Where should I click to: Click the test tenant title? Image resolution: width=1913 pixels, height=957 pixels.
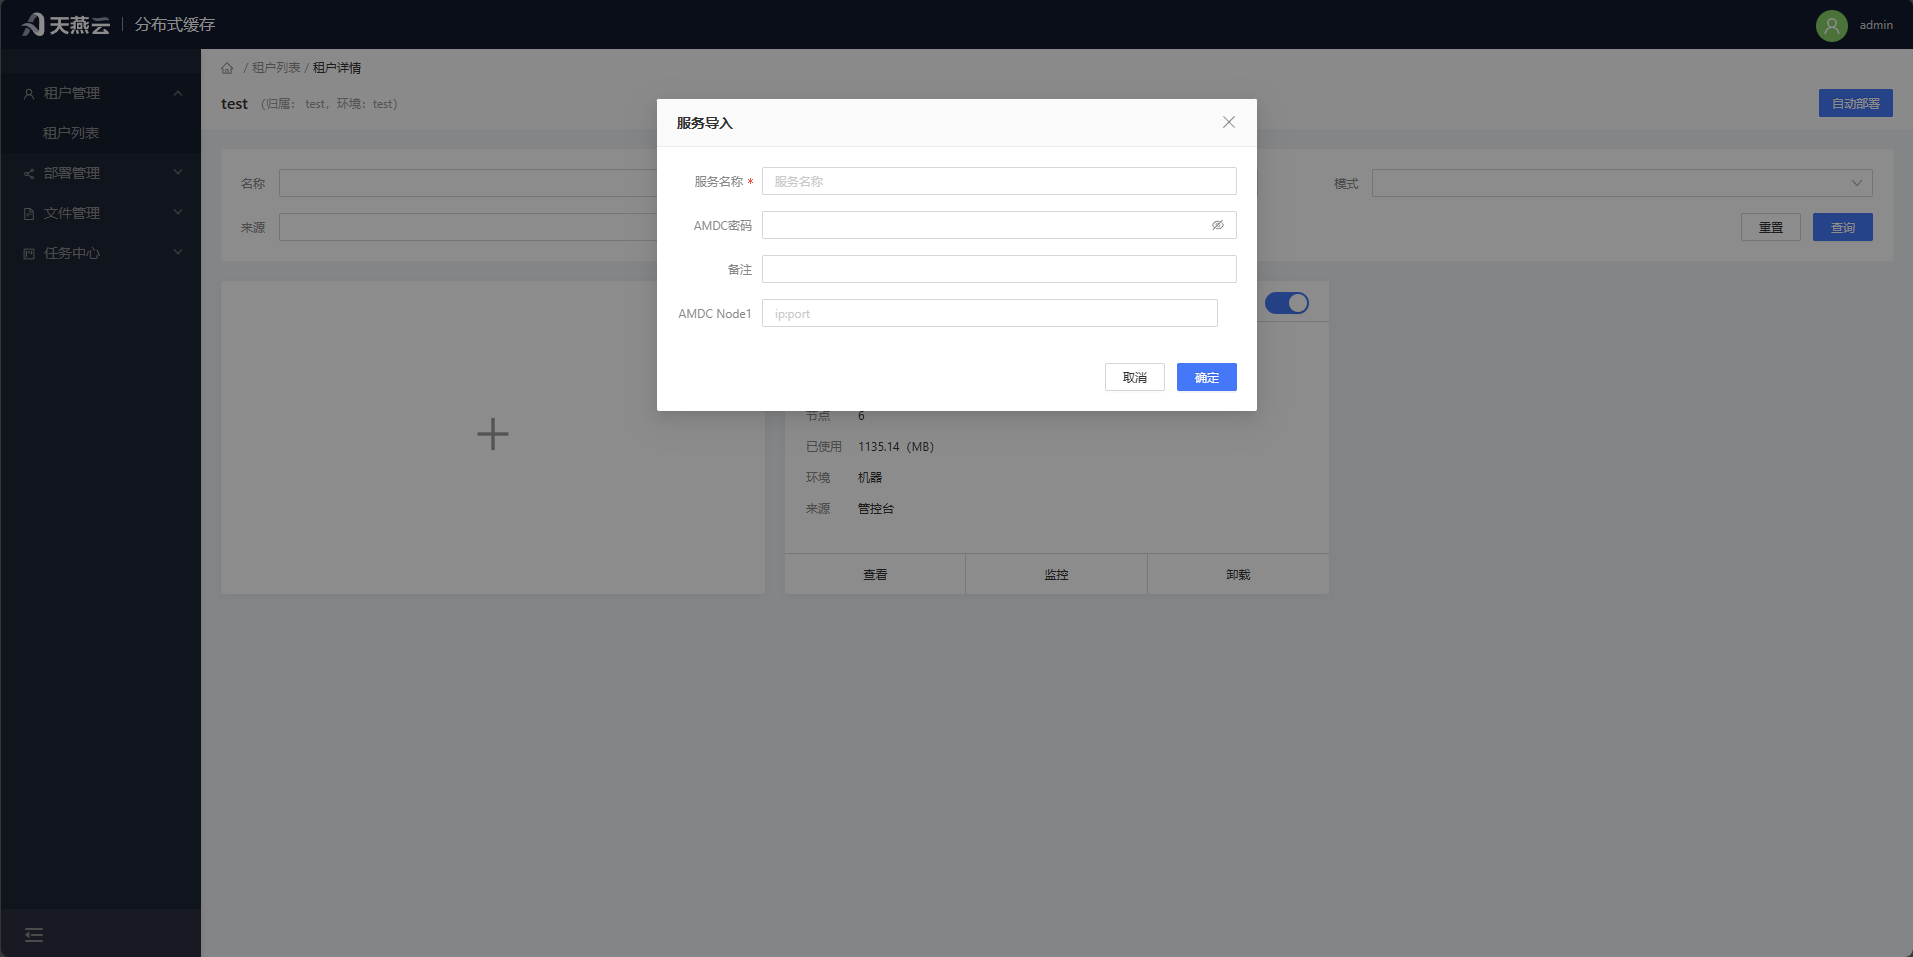[234, 104]
